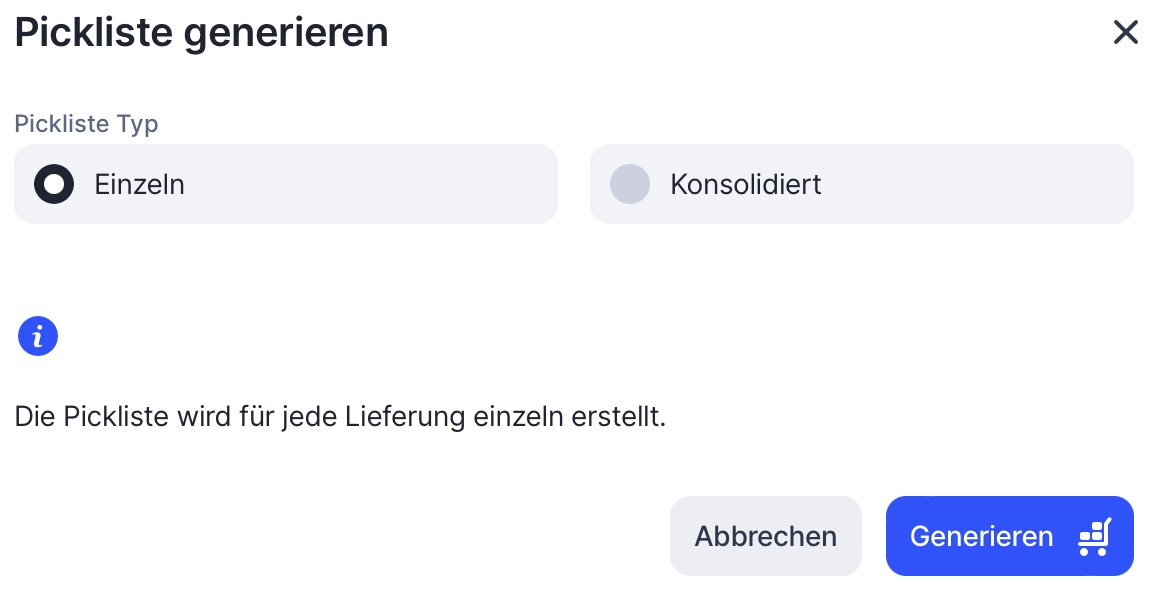The width and height of the screenshot is (1154, 590).
Task: Choose the Einzeln option card
Action: [285, 184]
